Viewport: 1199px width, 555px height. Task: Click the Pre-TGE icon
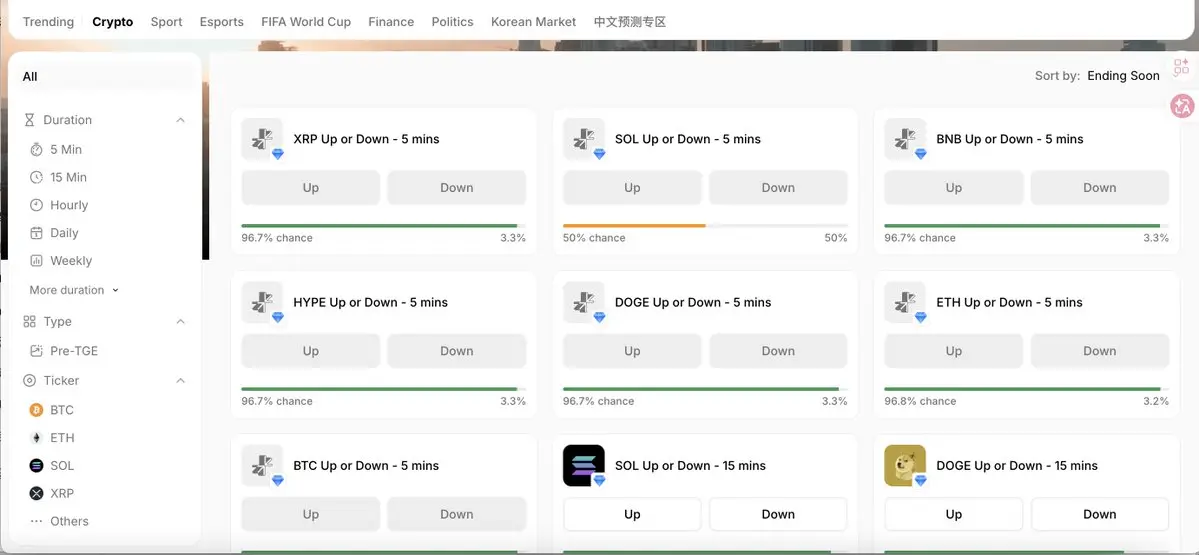(36, 351)
